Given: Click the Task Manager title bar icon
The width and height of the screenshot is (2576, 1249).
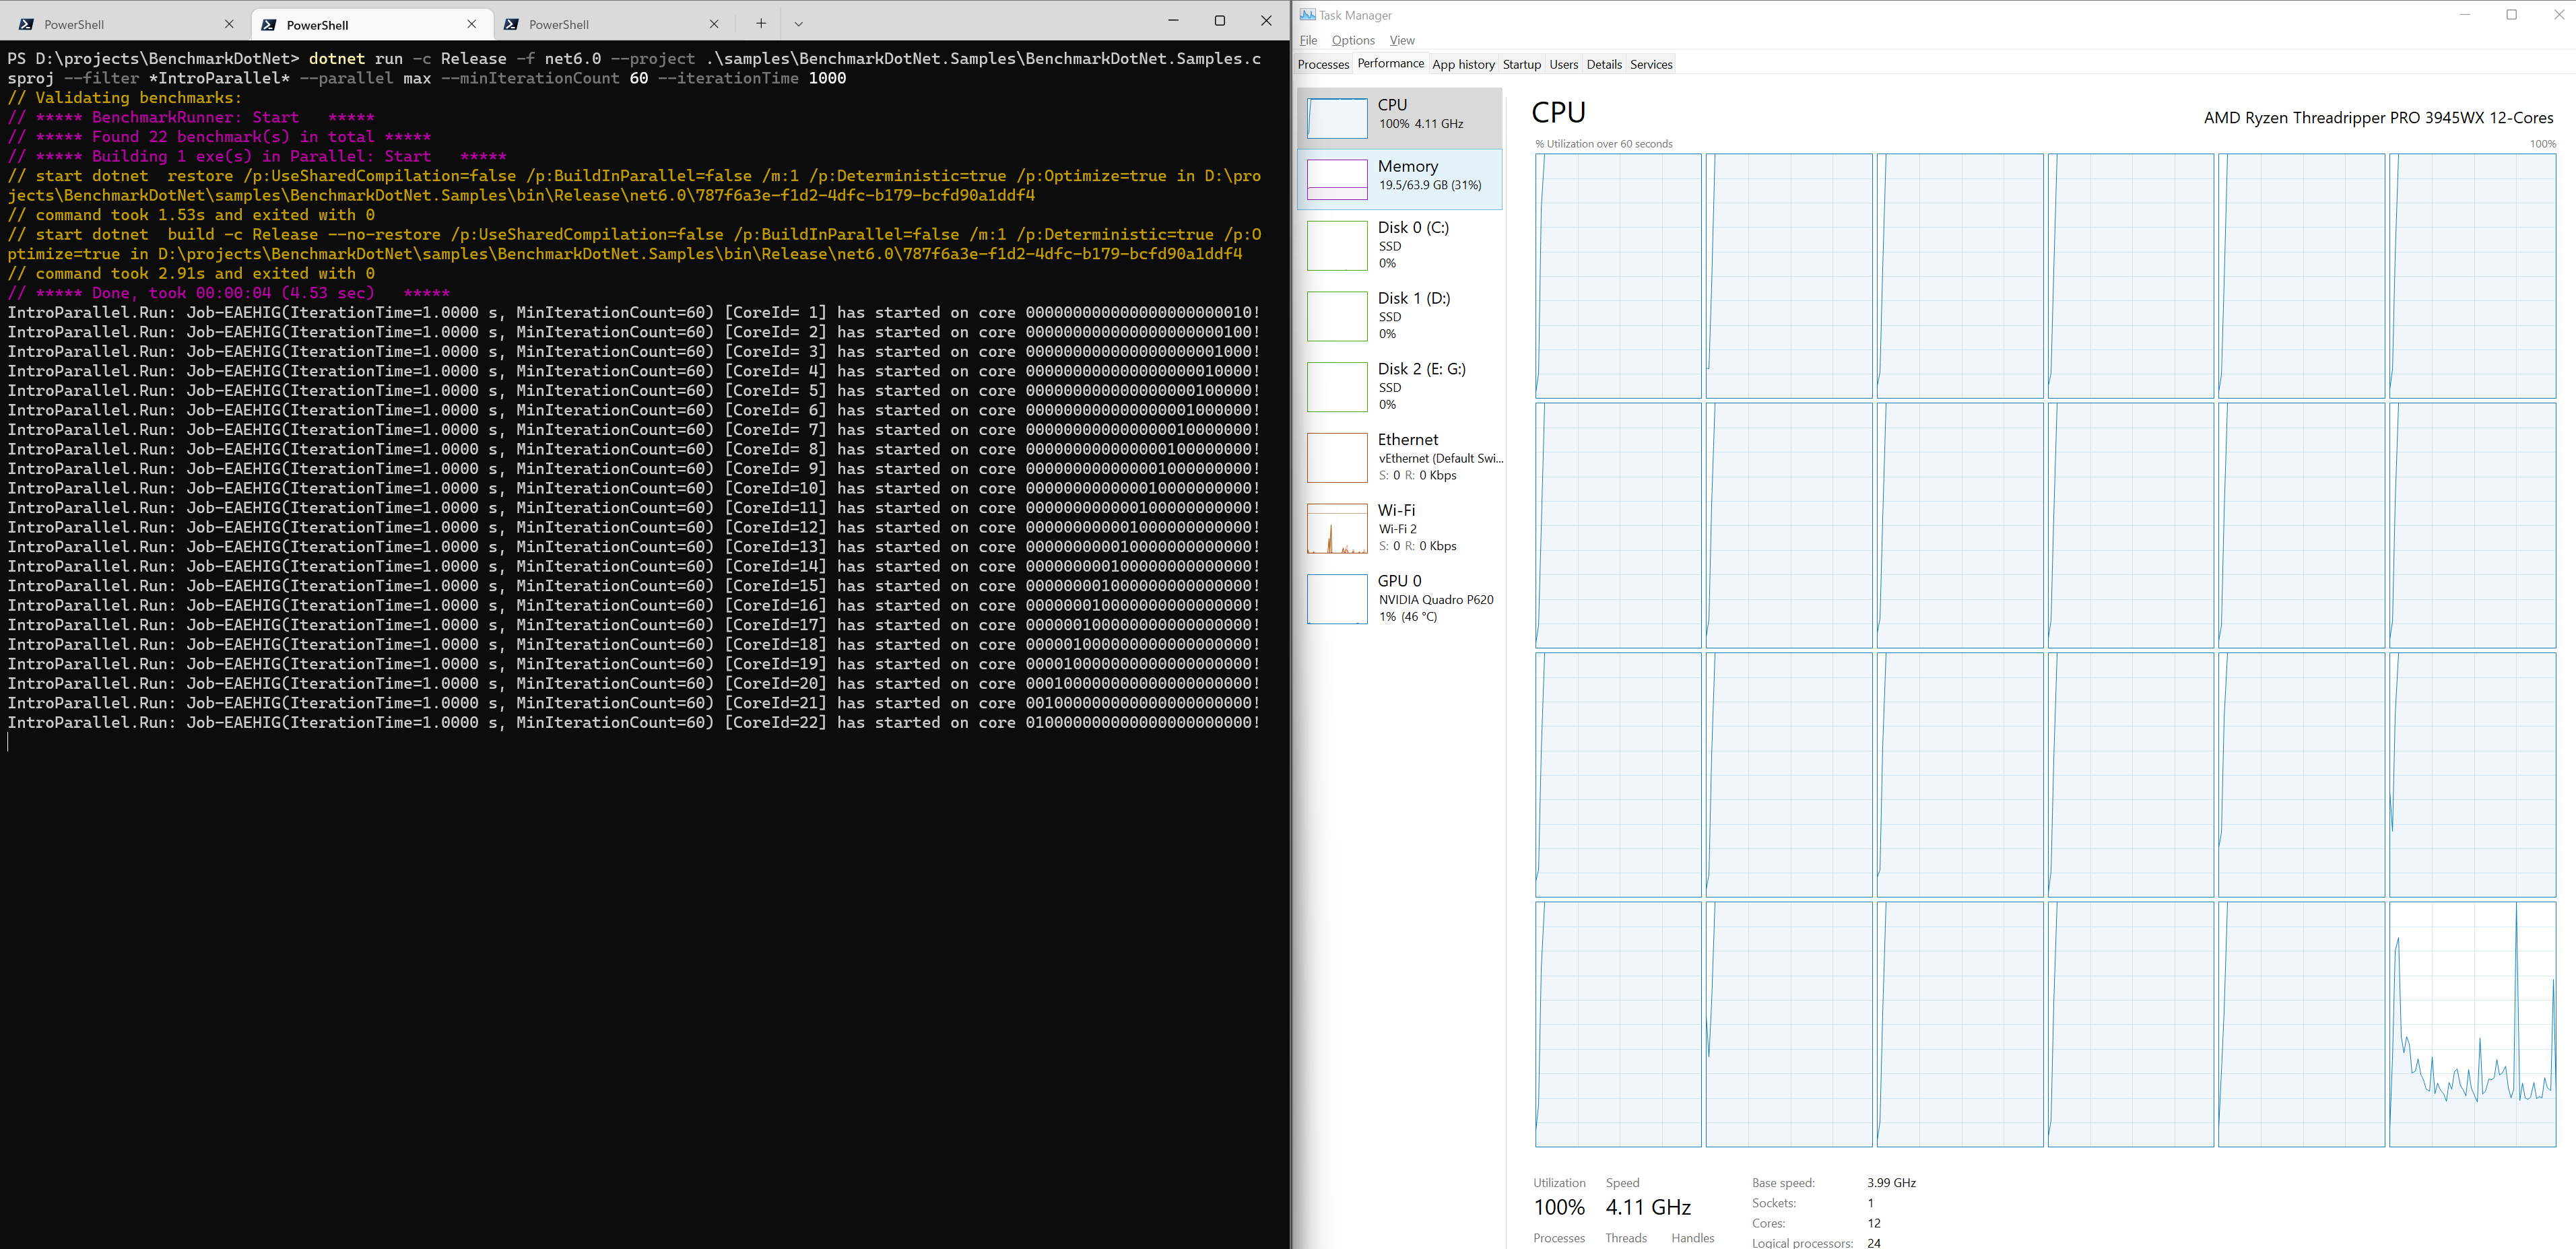Looking at the screenshot, I should point(1307,15).
